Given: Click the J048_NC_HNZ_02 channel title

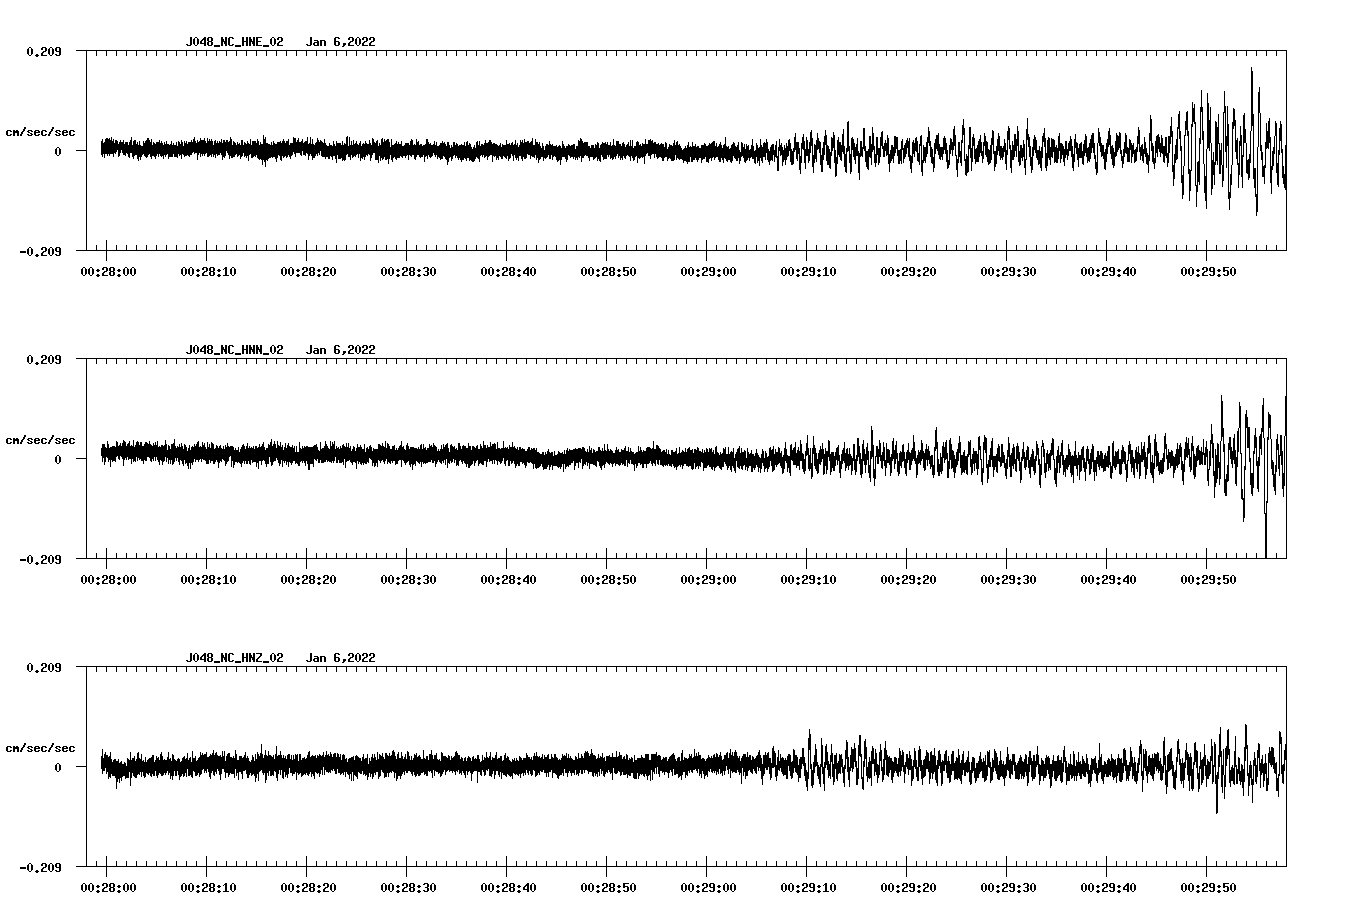Looking at the screenshot, I should coord(234,658).
